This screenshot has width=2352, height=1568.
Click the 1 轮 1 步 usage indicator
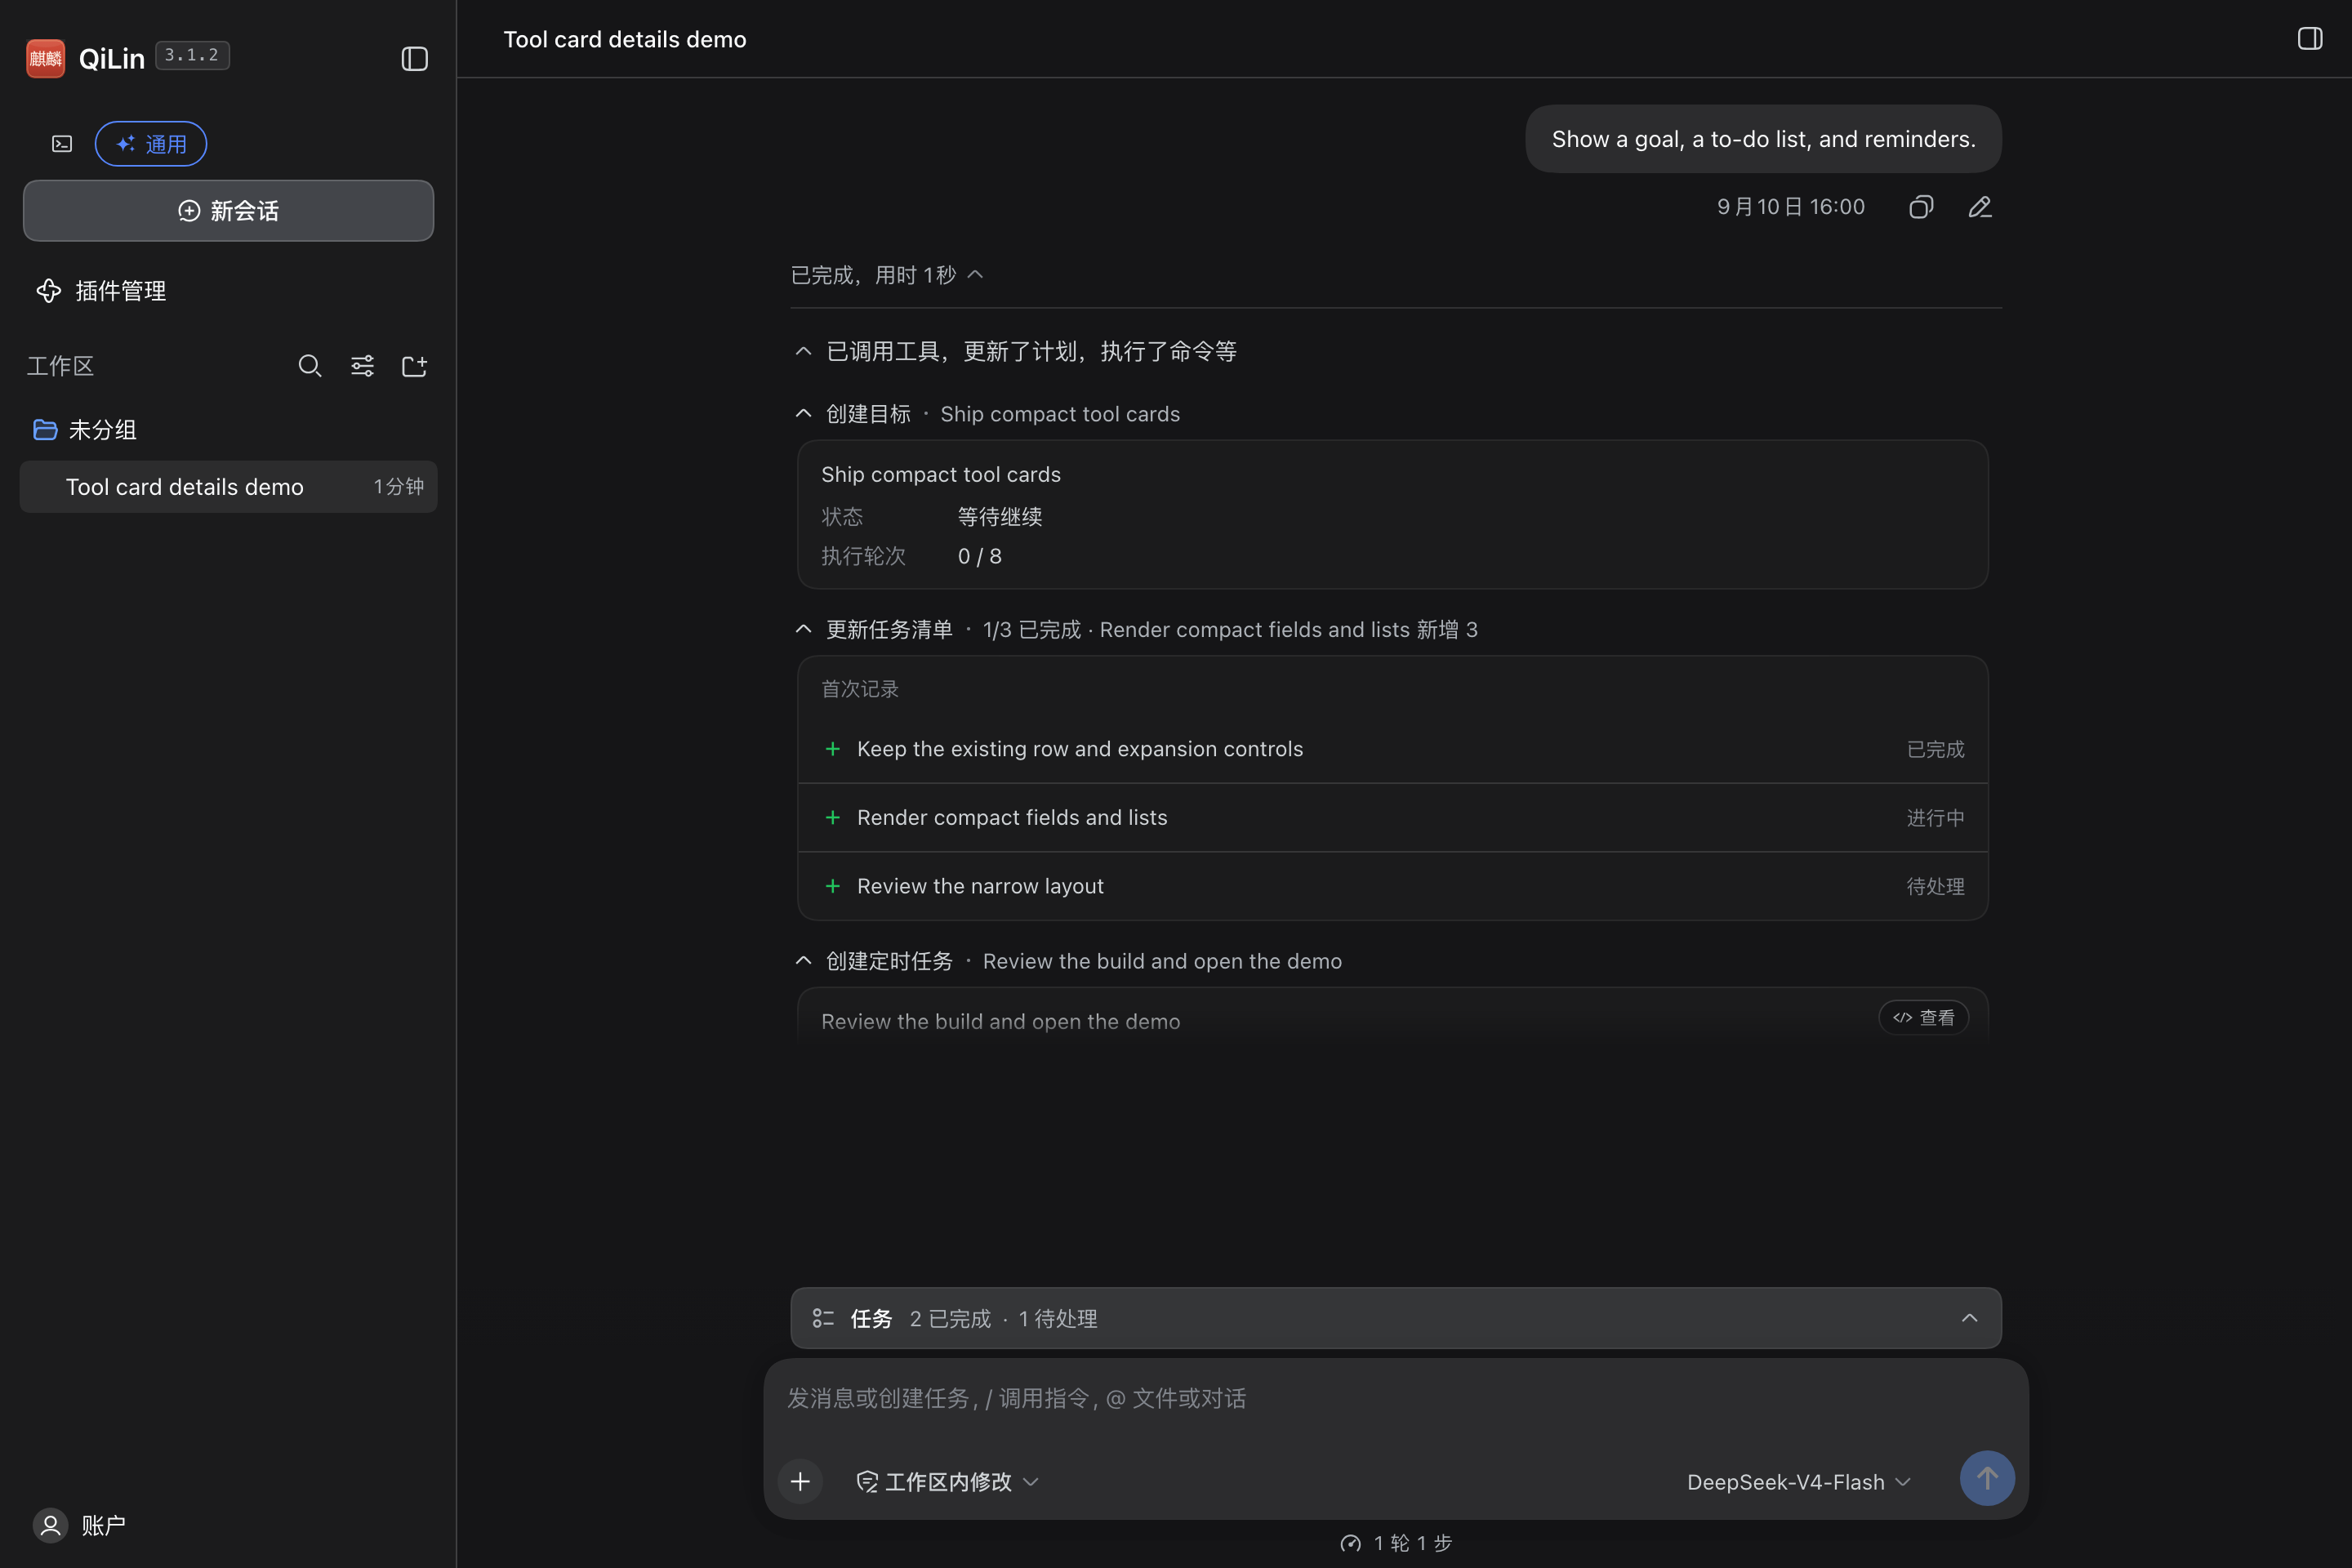click(x=1396, y=1543)
